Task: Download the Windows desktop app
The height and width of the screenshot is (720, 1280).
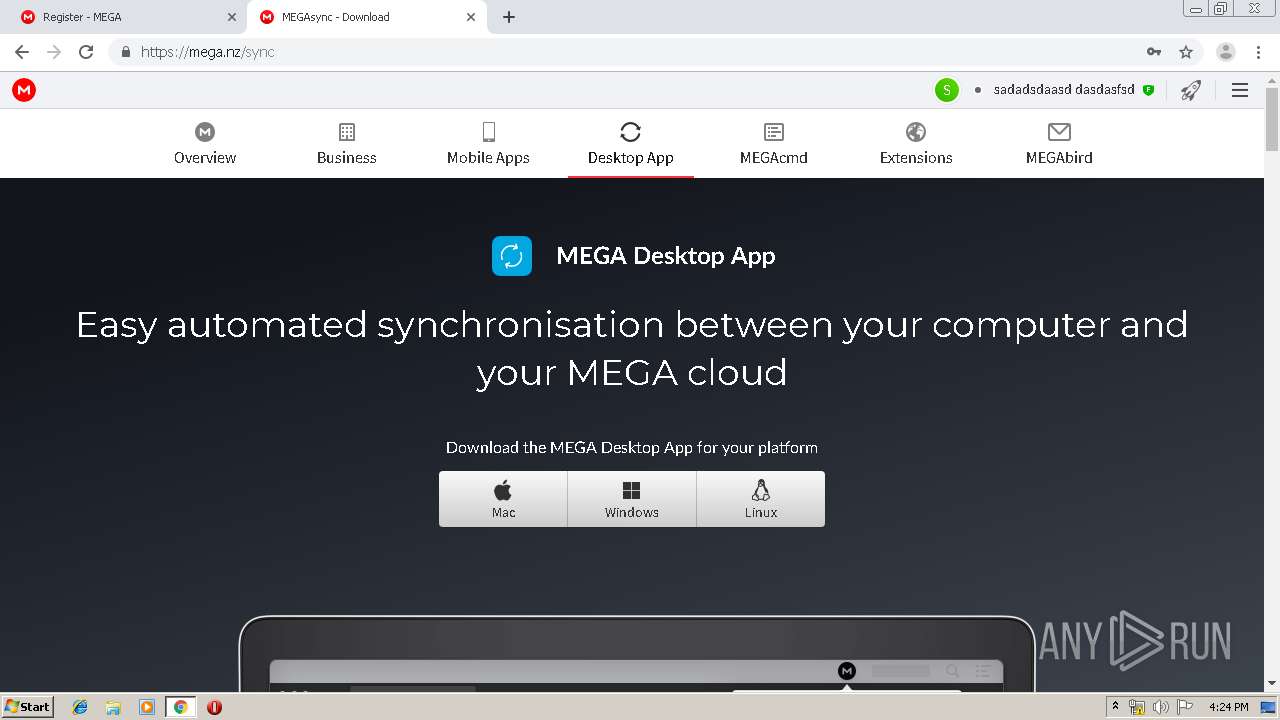Action: click(x=632, y=499)
